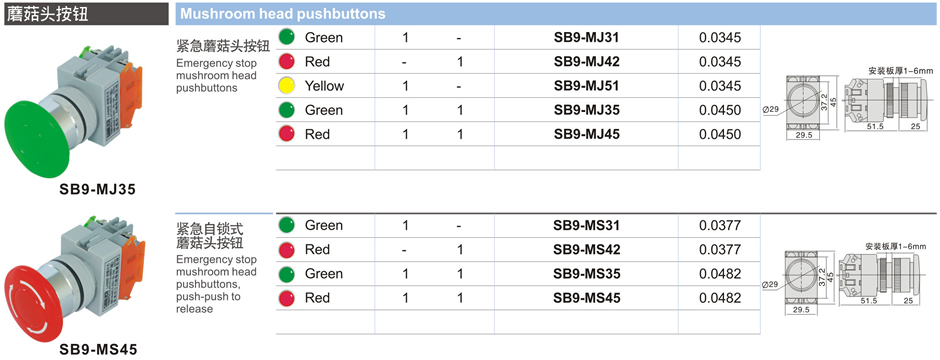Viewport: 940px width, 360px height.
Task: Click the yellow dot in the SB9-MJ51 row
Action: point(287,86)
